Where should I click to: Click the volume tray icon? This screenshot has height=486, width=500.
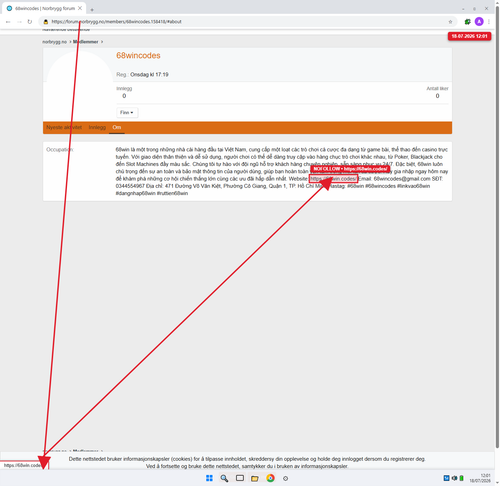pos(454,478)
